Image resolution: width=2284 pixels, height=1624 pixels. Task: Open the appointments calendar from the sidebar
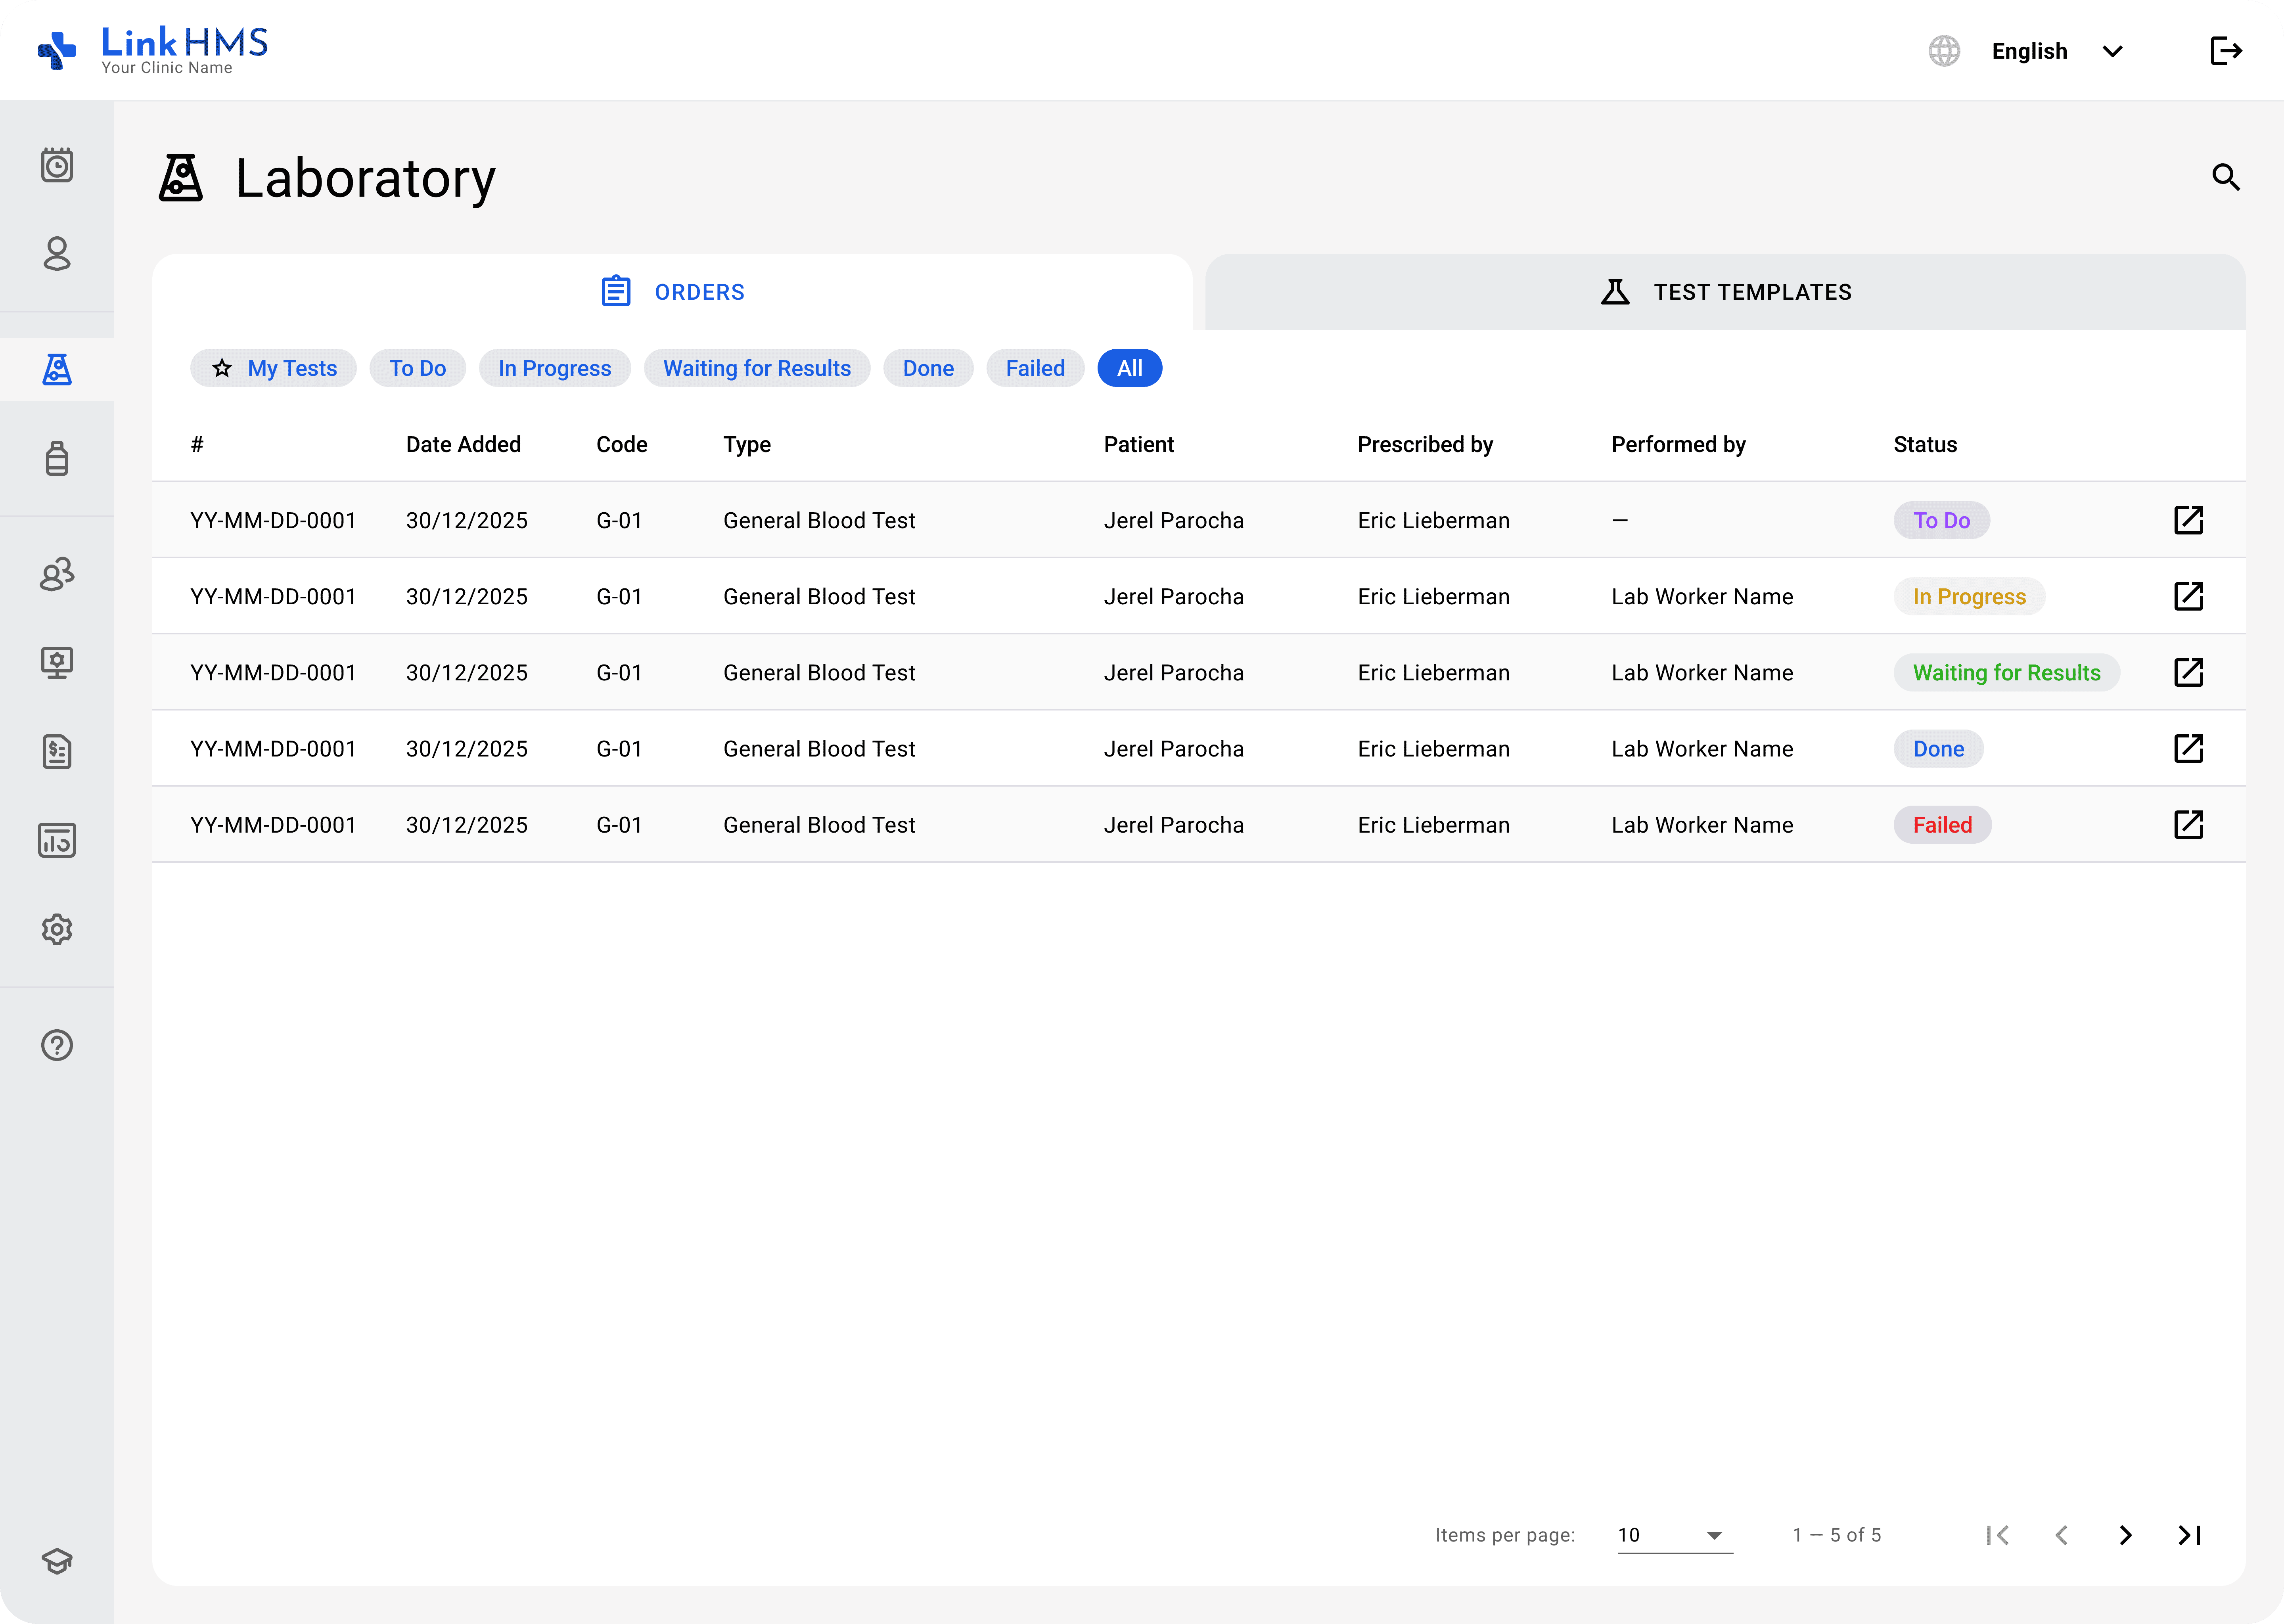pyautogui.click(x=57, y=165)
